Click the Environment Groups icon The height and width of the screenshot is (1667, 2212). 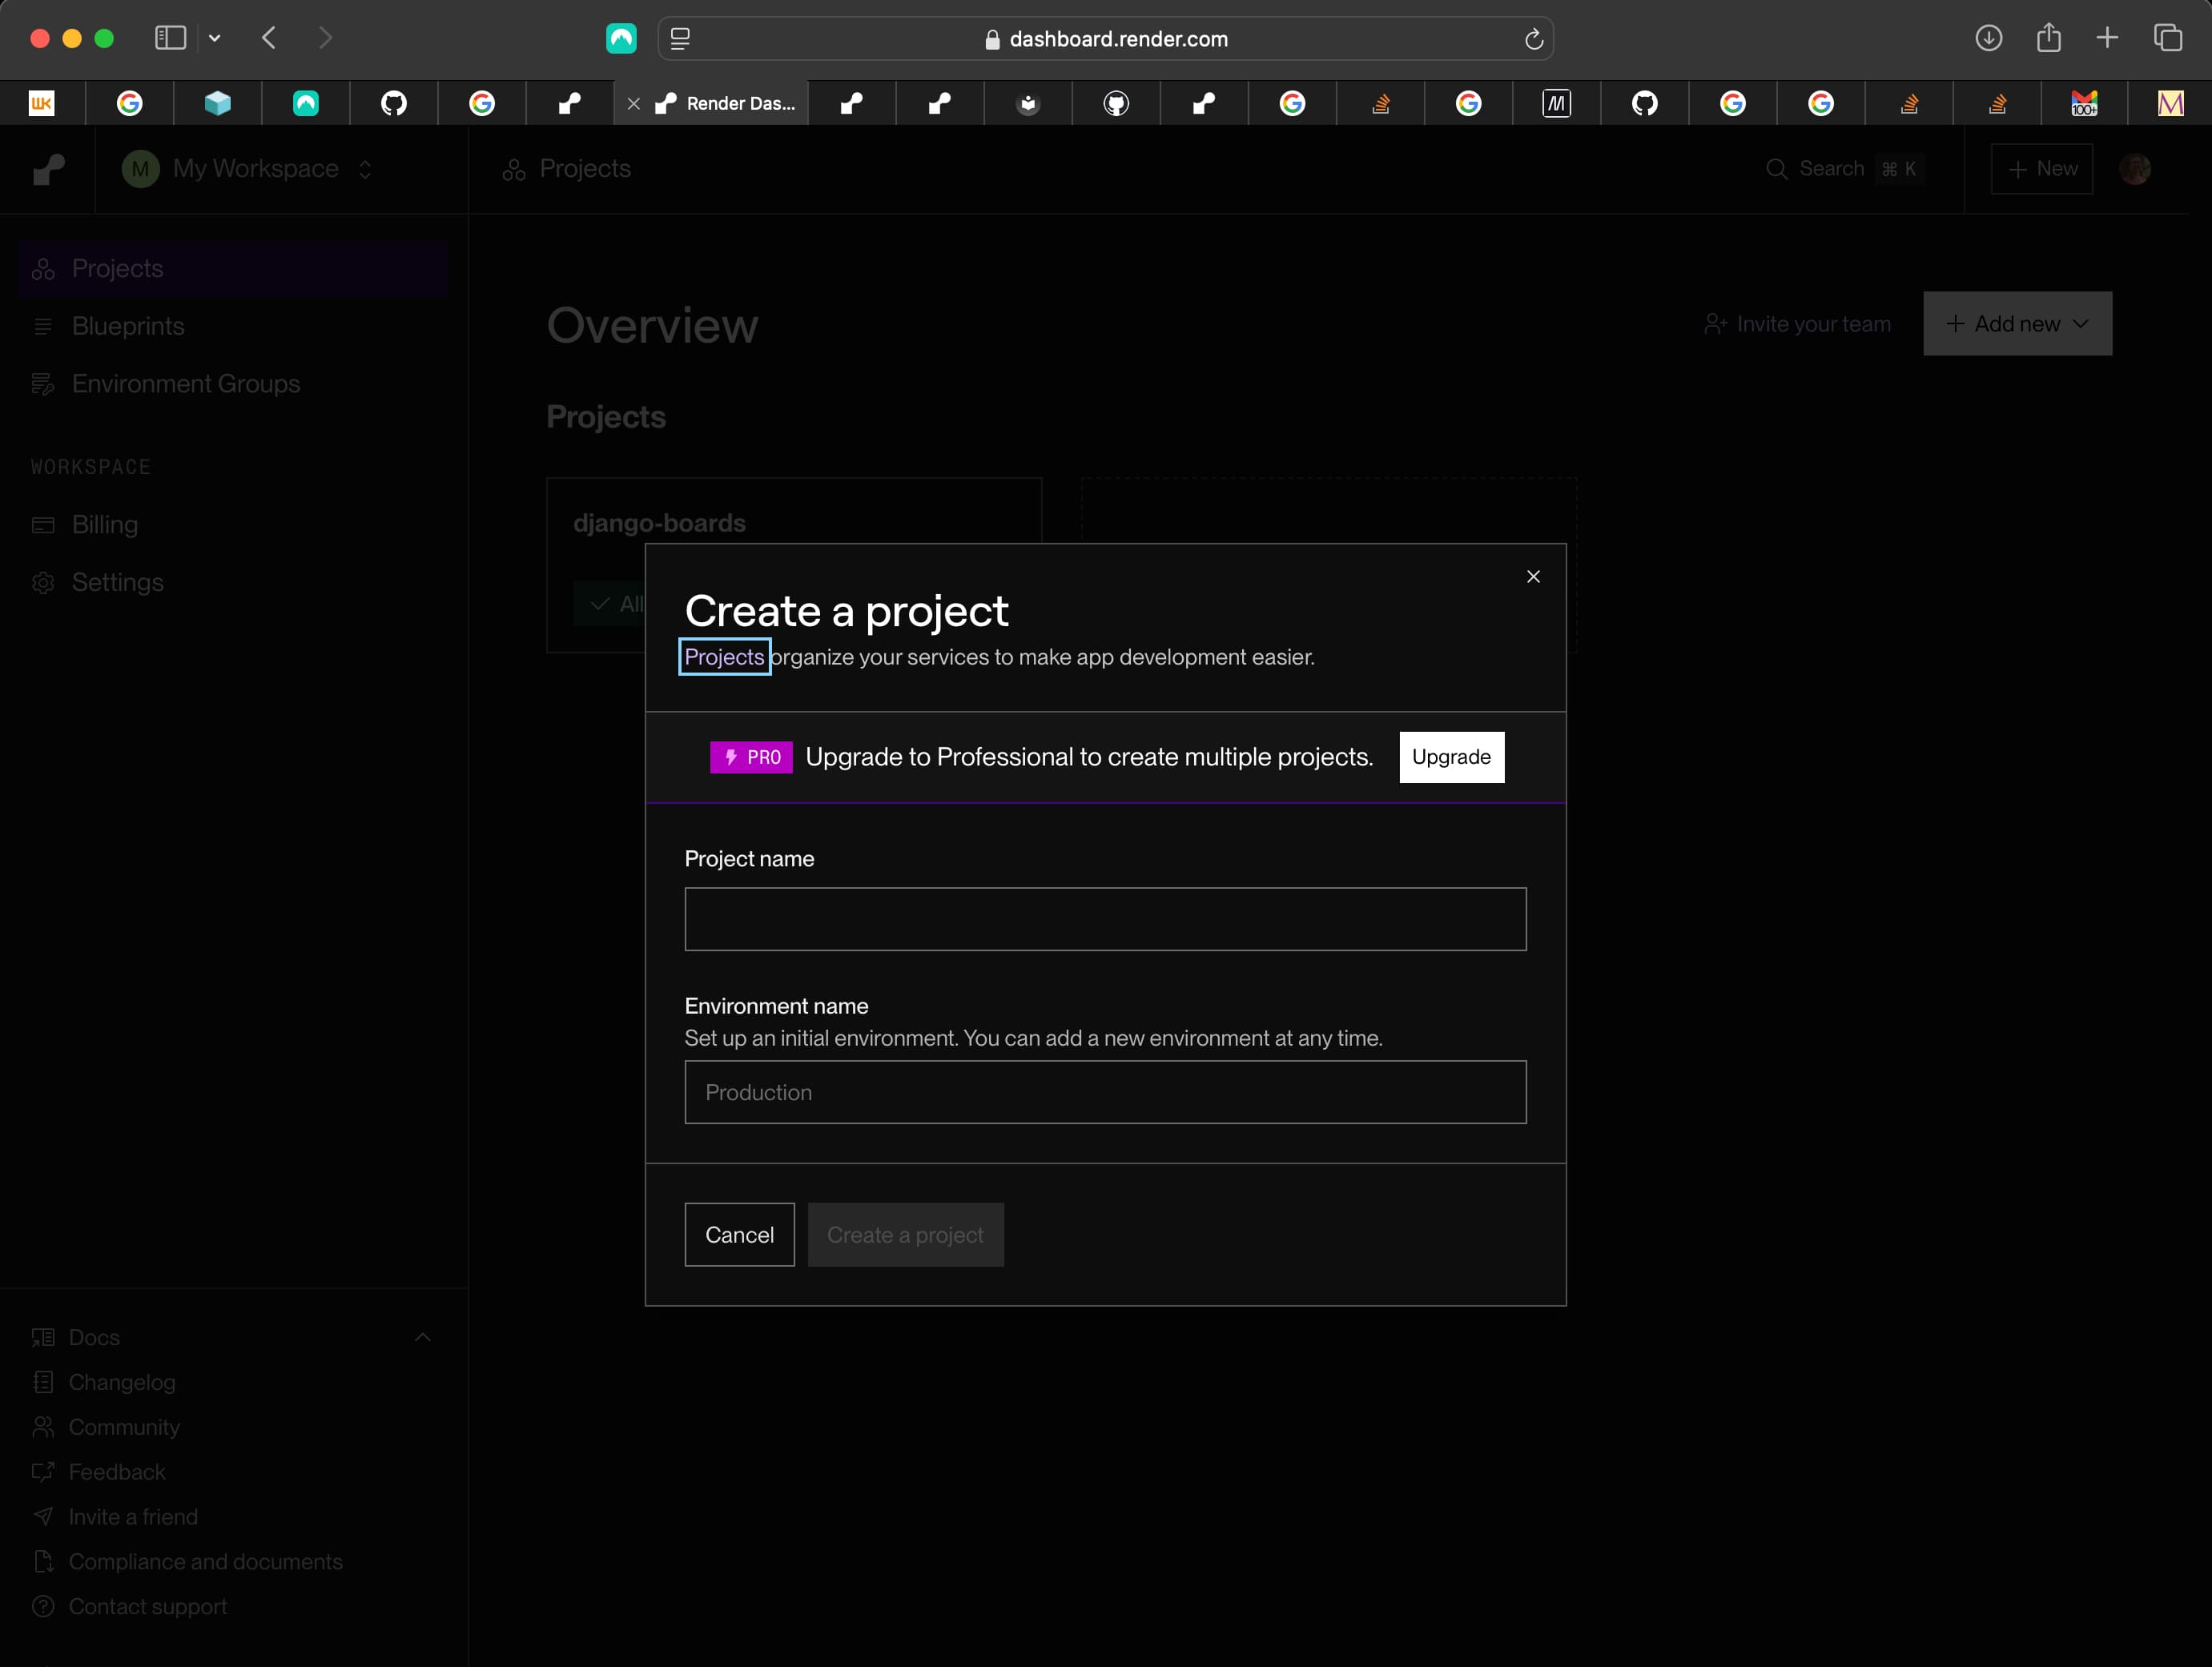(43, 384)
